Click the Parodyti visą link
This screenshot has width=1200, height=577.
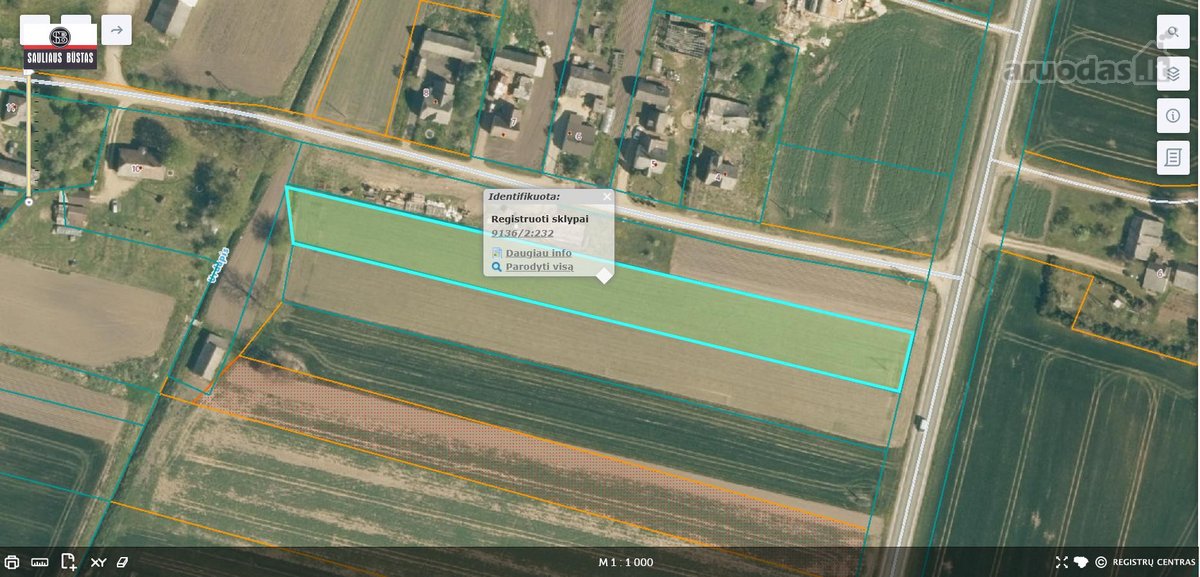click(539, 267)
